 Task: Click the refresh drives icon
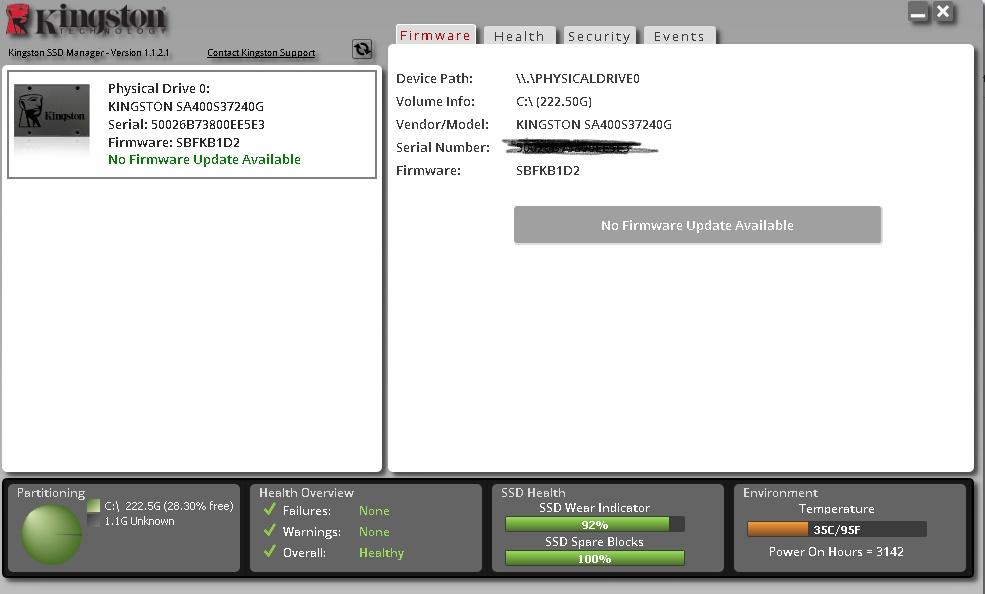tap(362, 49)
